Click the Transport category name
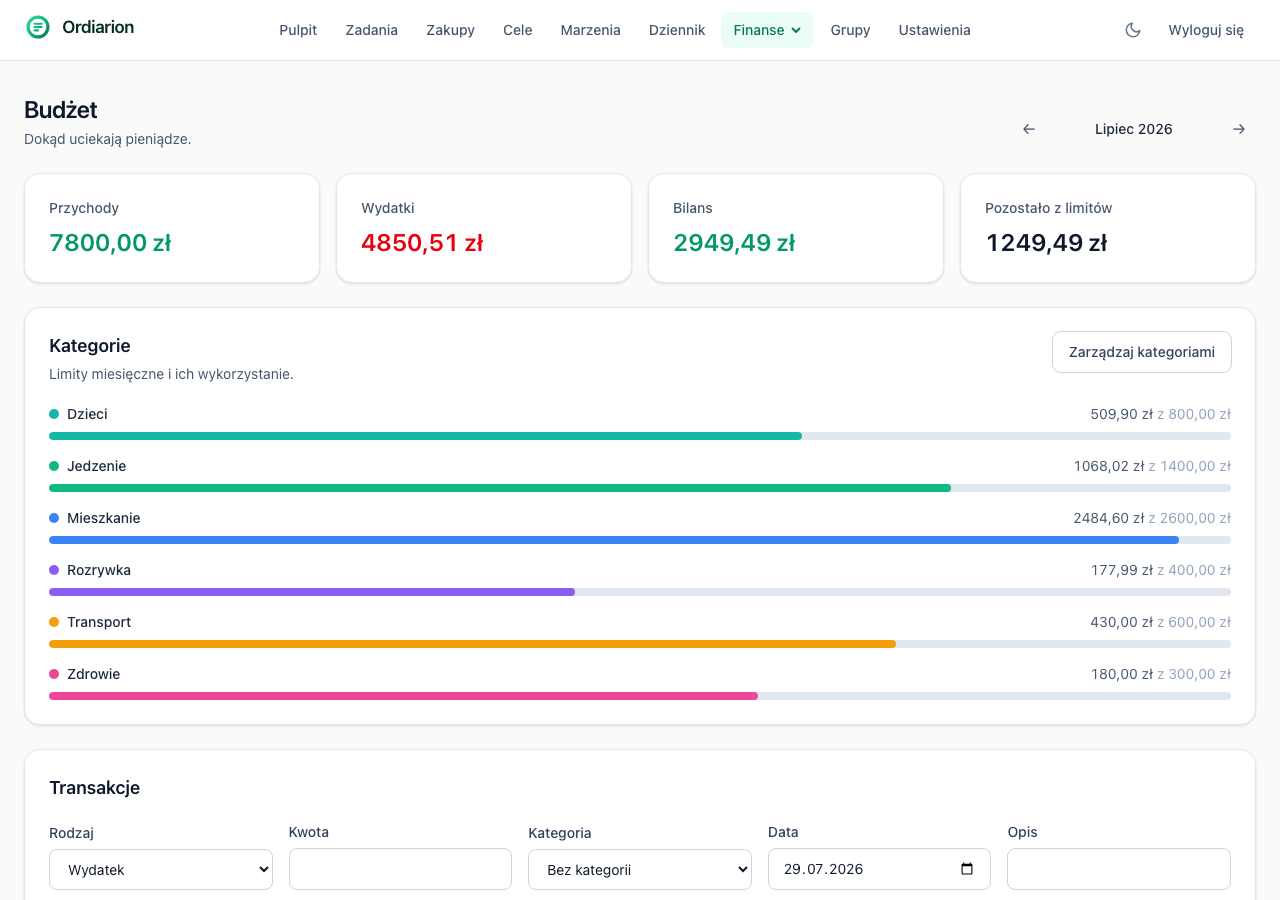Image resolution: width=1280 pixels, height=900 pixels. 99,622
